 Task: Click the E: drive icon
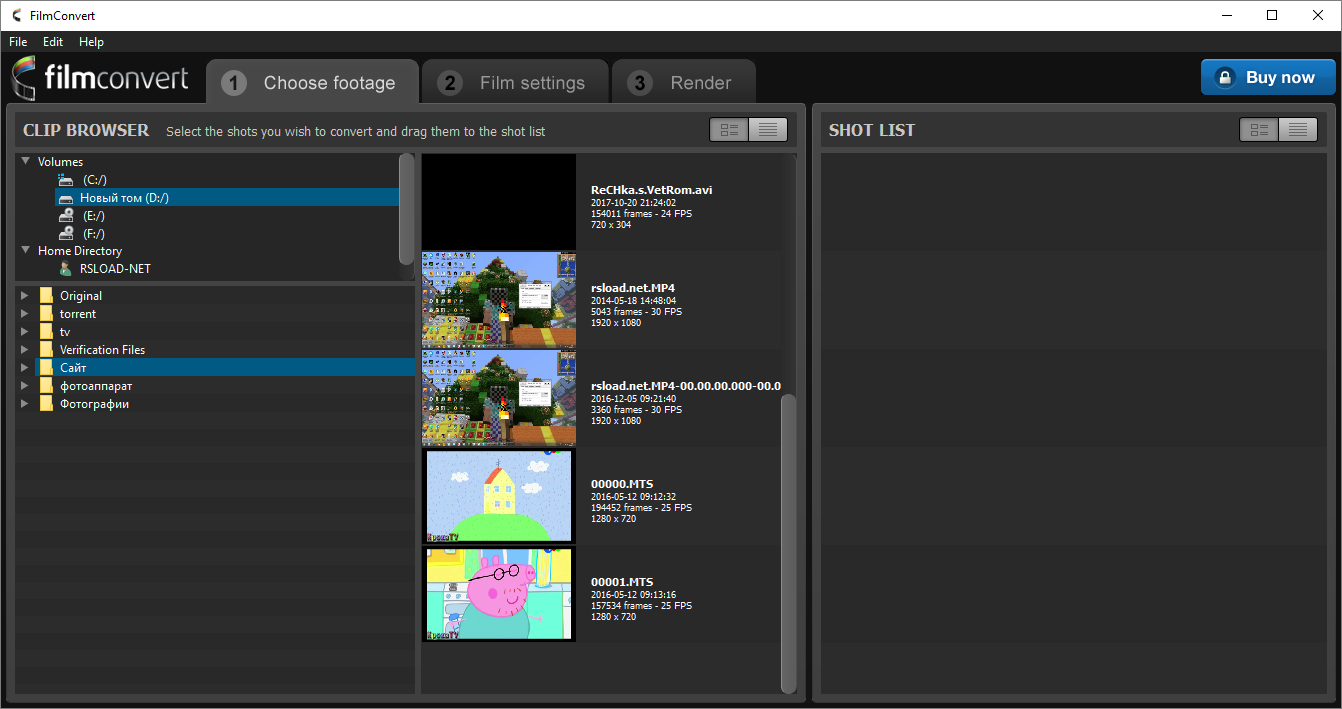pyautogui.click(x=66, y=216)
